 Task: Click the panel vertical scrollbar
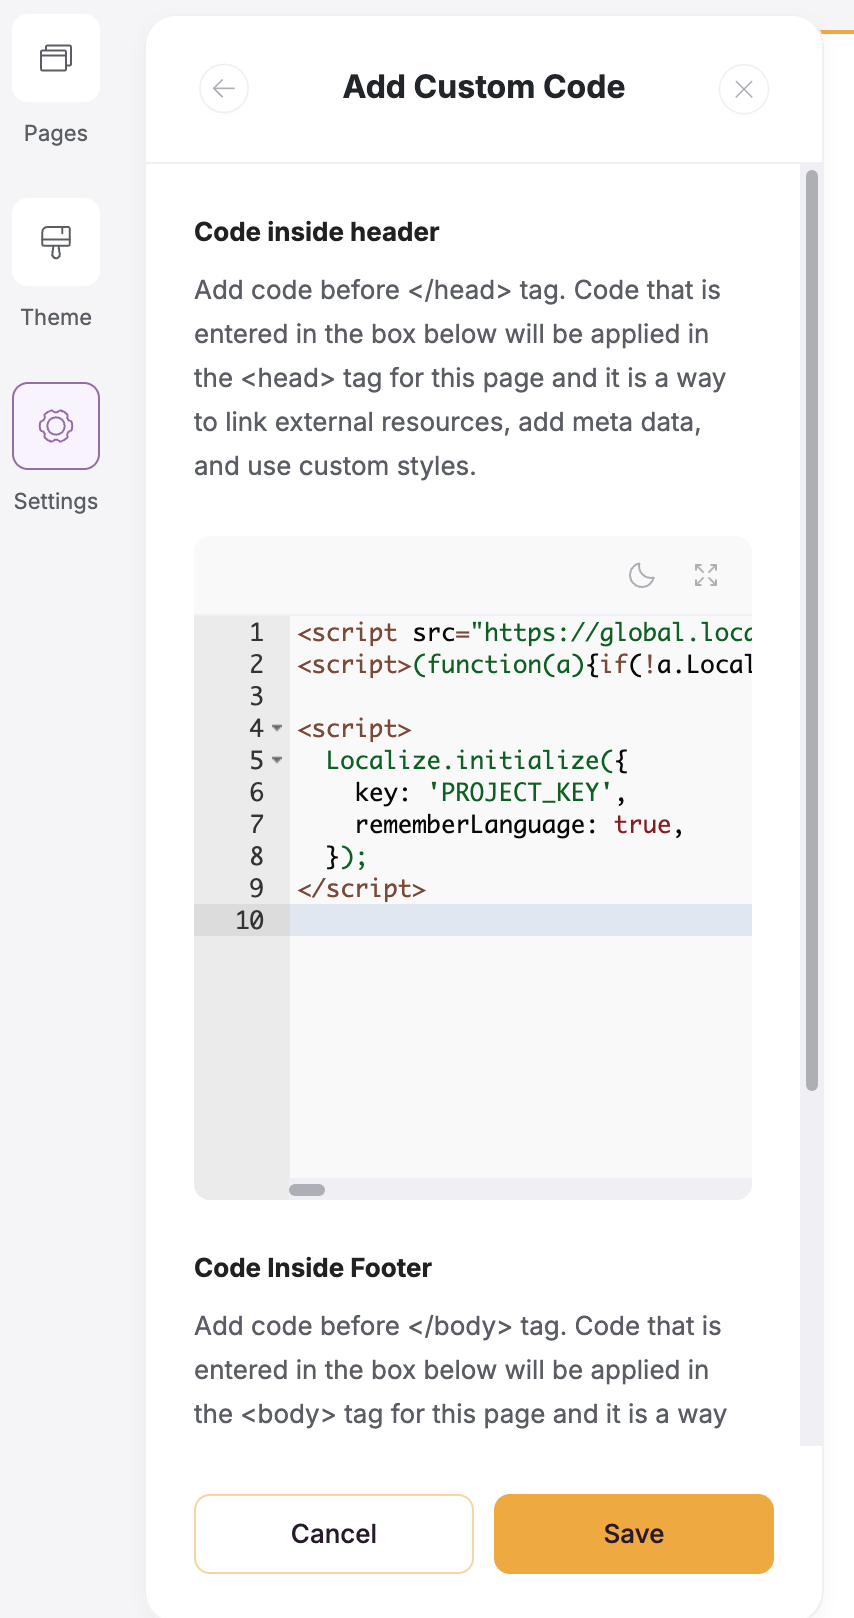812,630
